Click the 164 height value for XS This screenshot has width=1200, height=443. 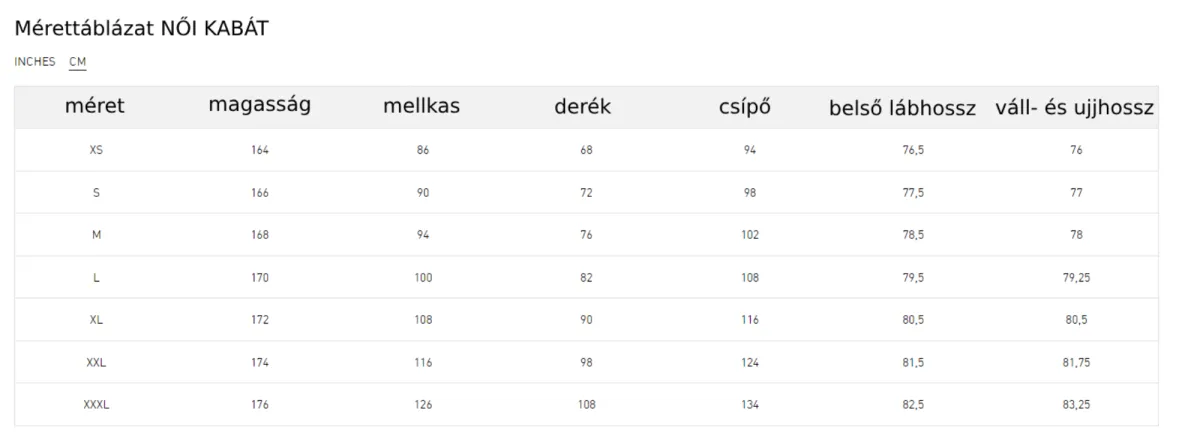[x=260, y=150]
